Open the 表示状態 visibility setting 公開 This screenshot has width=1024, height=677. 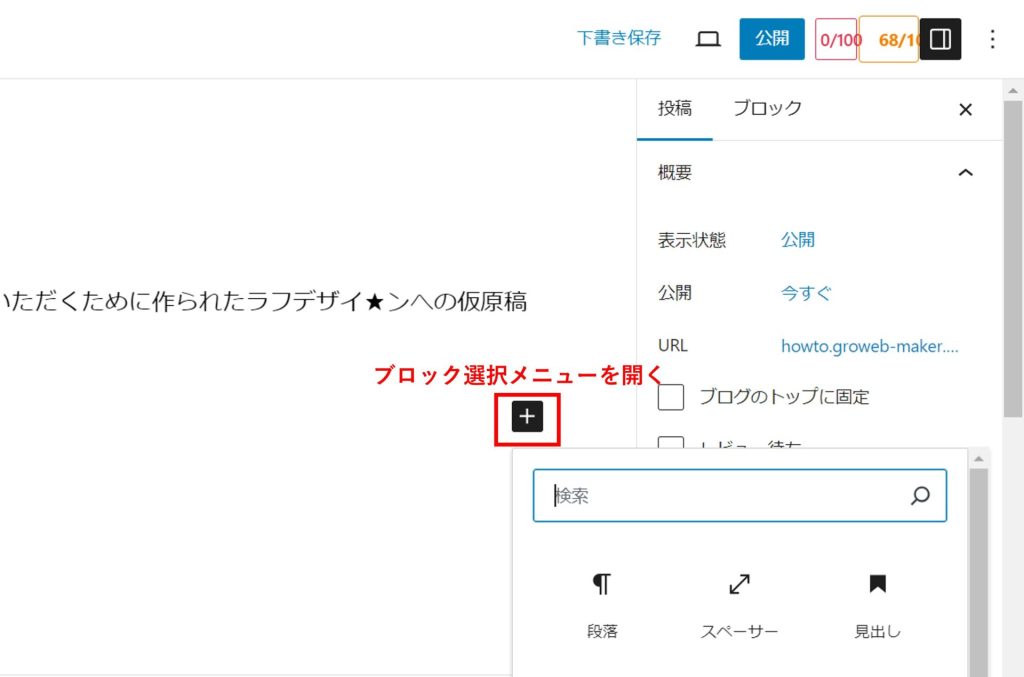tap(797, 240)
